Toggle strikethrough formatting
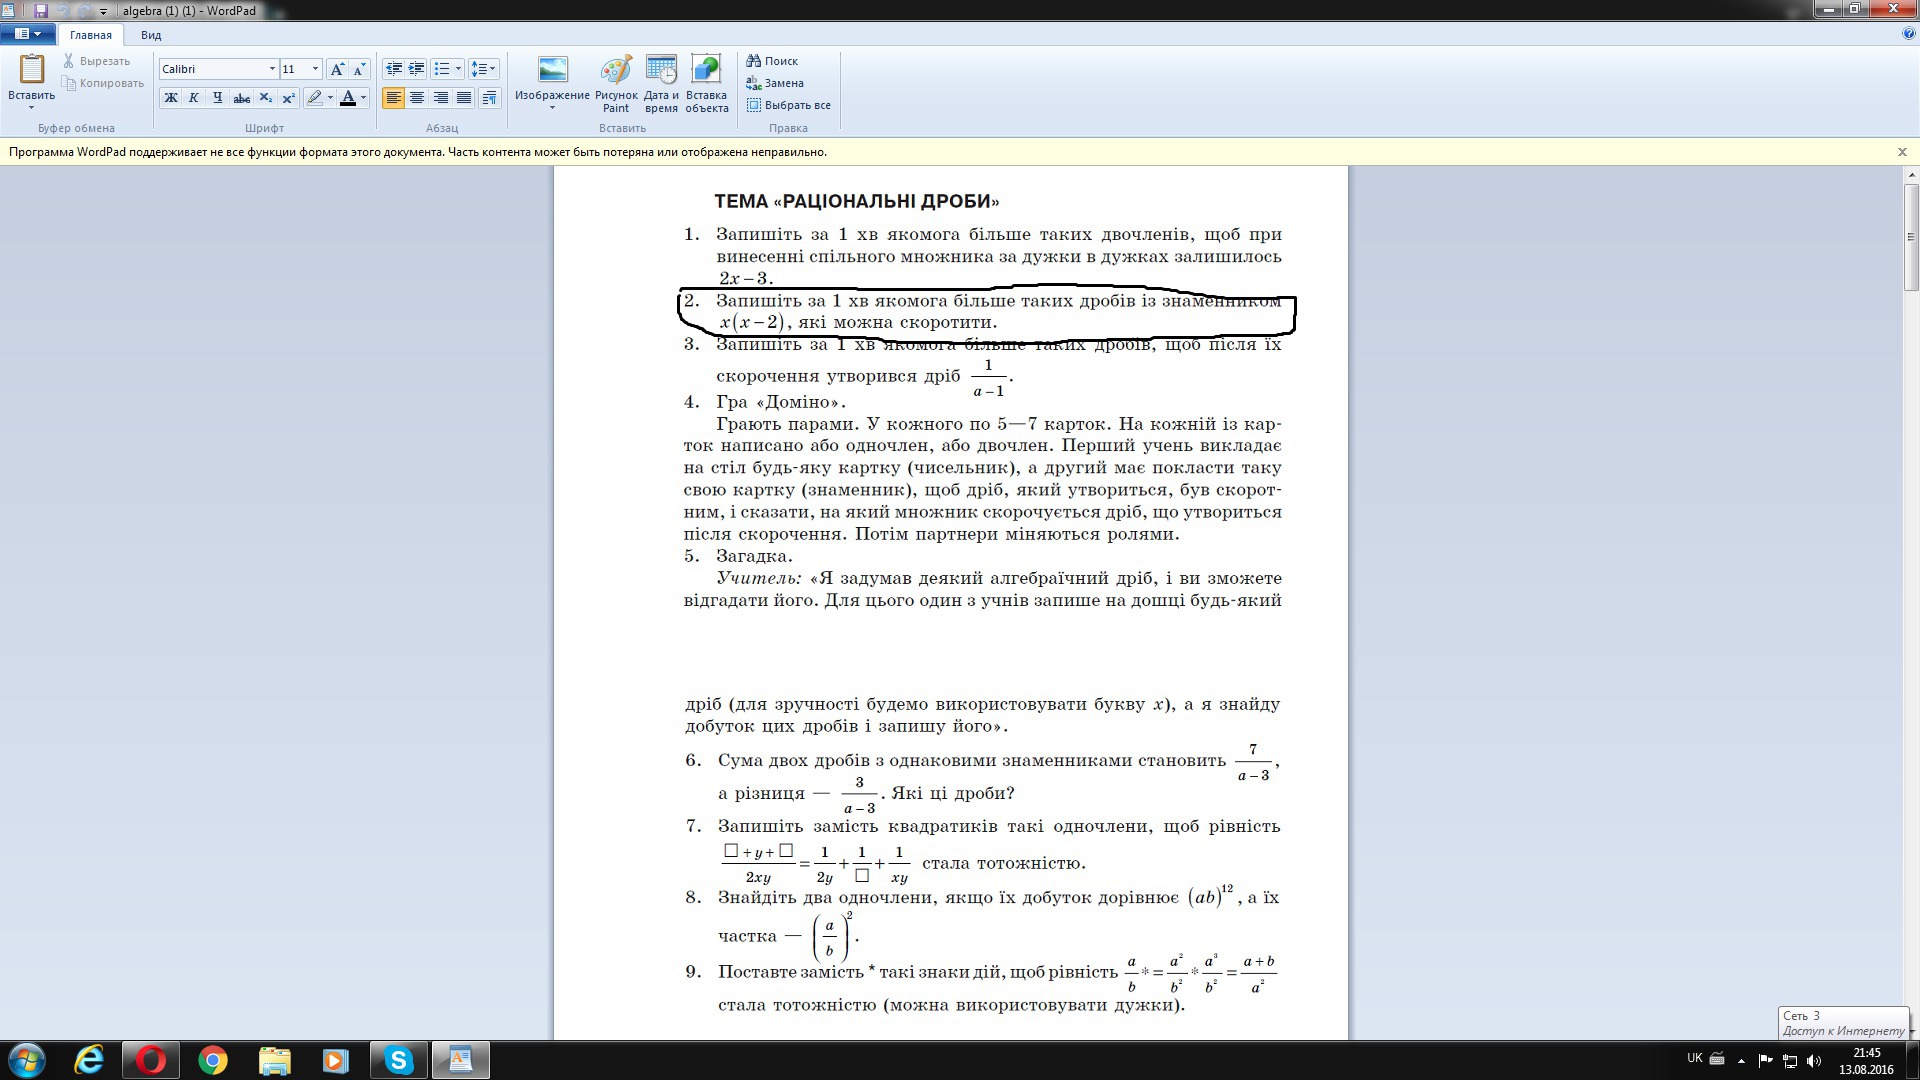Screen dimensions: 1920x1080 (x=241, y=97)
